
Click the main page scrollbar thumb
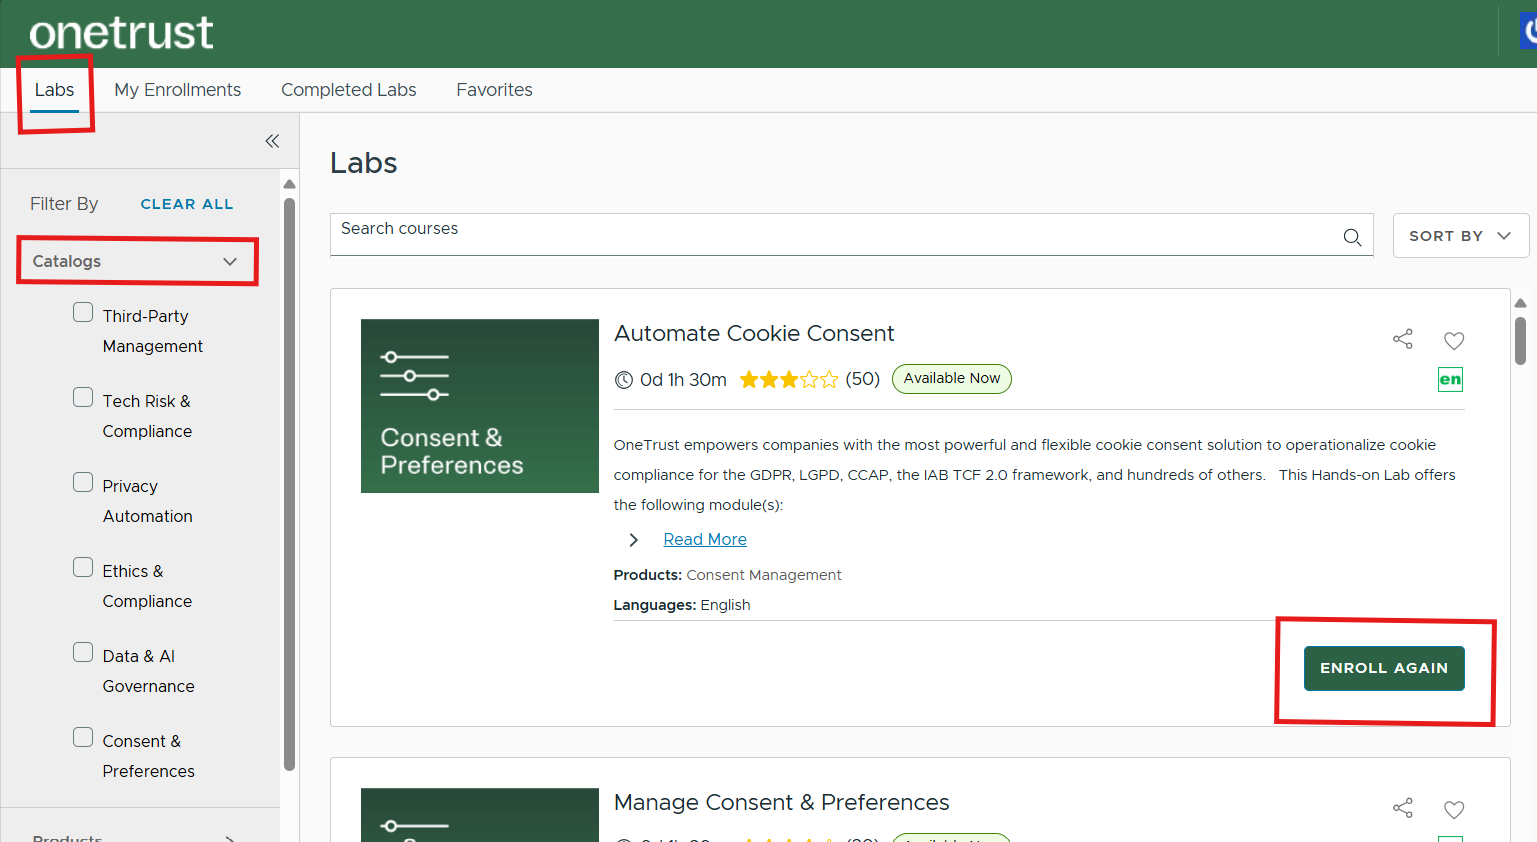pos(1520,341)
